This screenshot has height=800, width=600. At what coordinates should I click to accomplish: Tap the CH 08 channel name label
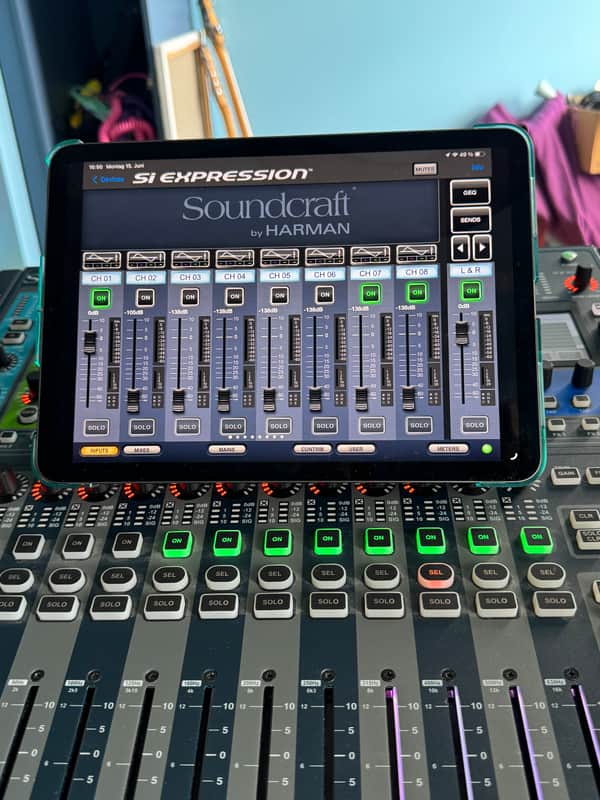pyautogui.click(x=417, y=272)
